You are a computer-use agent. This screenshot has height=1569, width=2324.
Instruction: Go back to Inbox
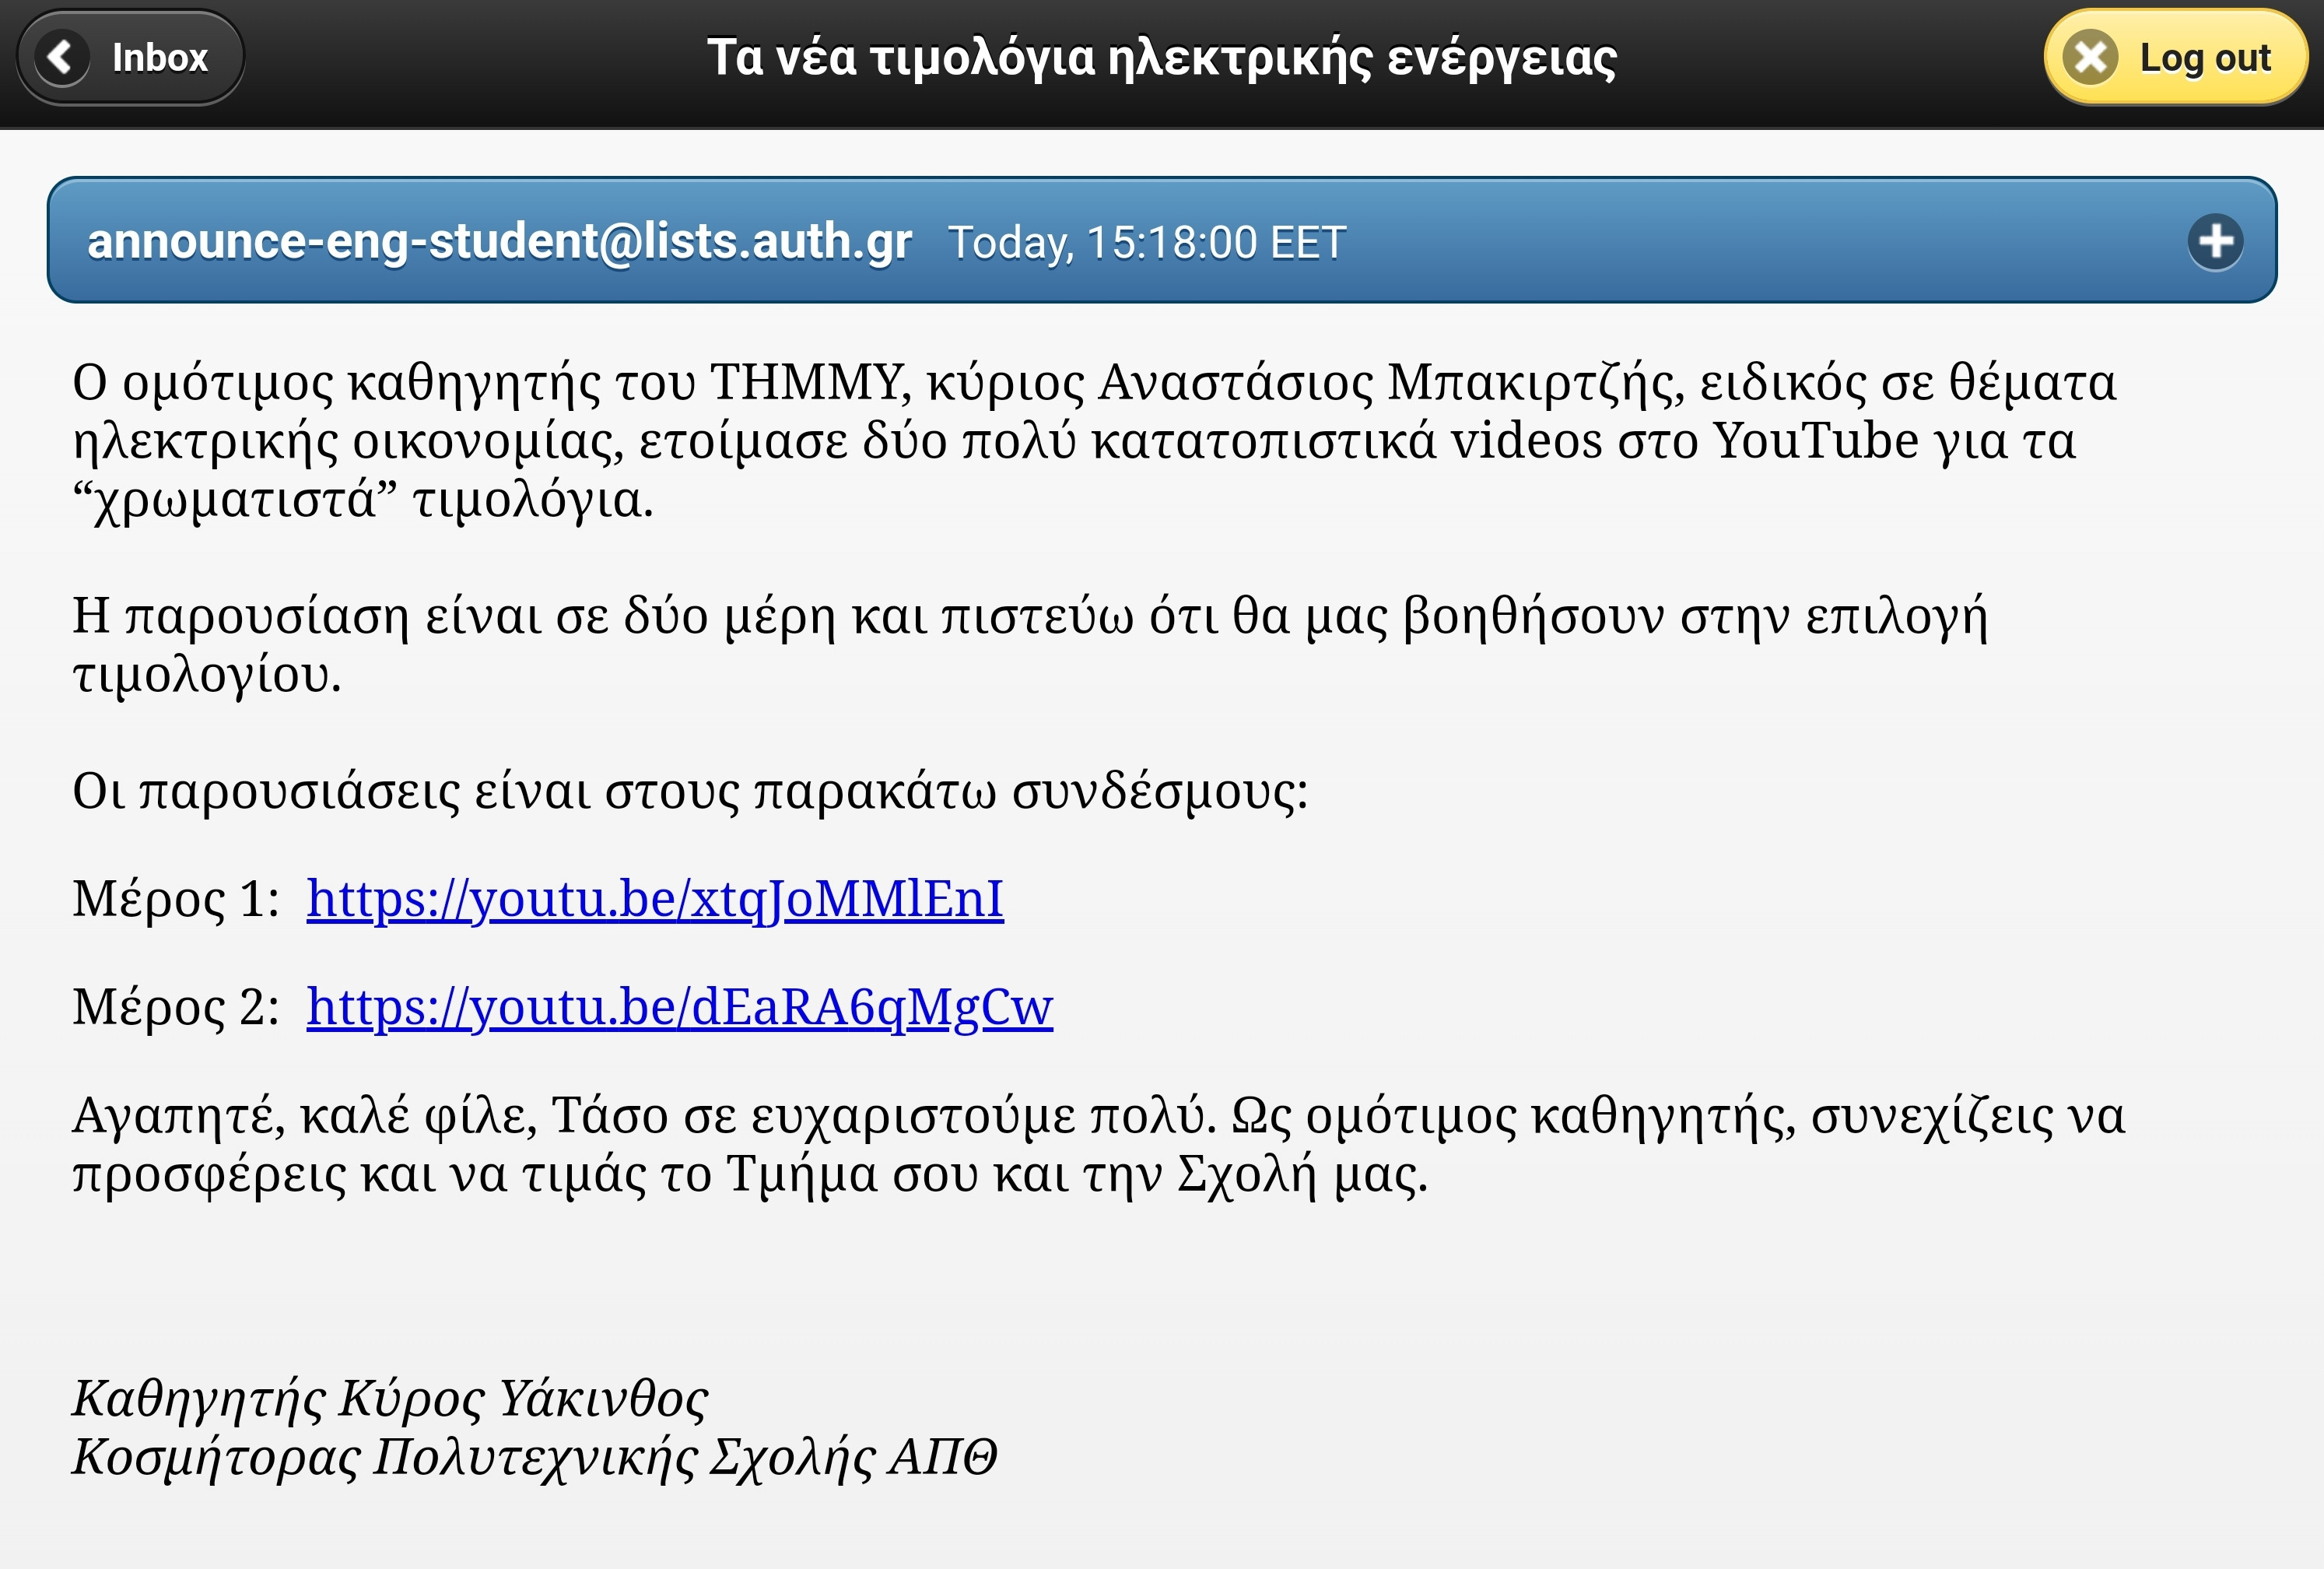point(131,58)
